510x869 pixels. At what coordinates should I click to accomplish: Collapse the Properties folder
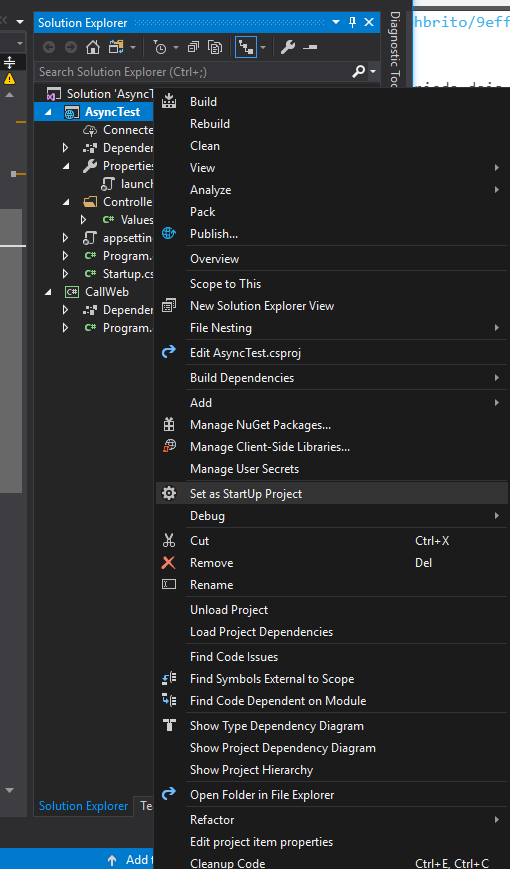(65, 166)
